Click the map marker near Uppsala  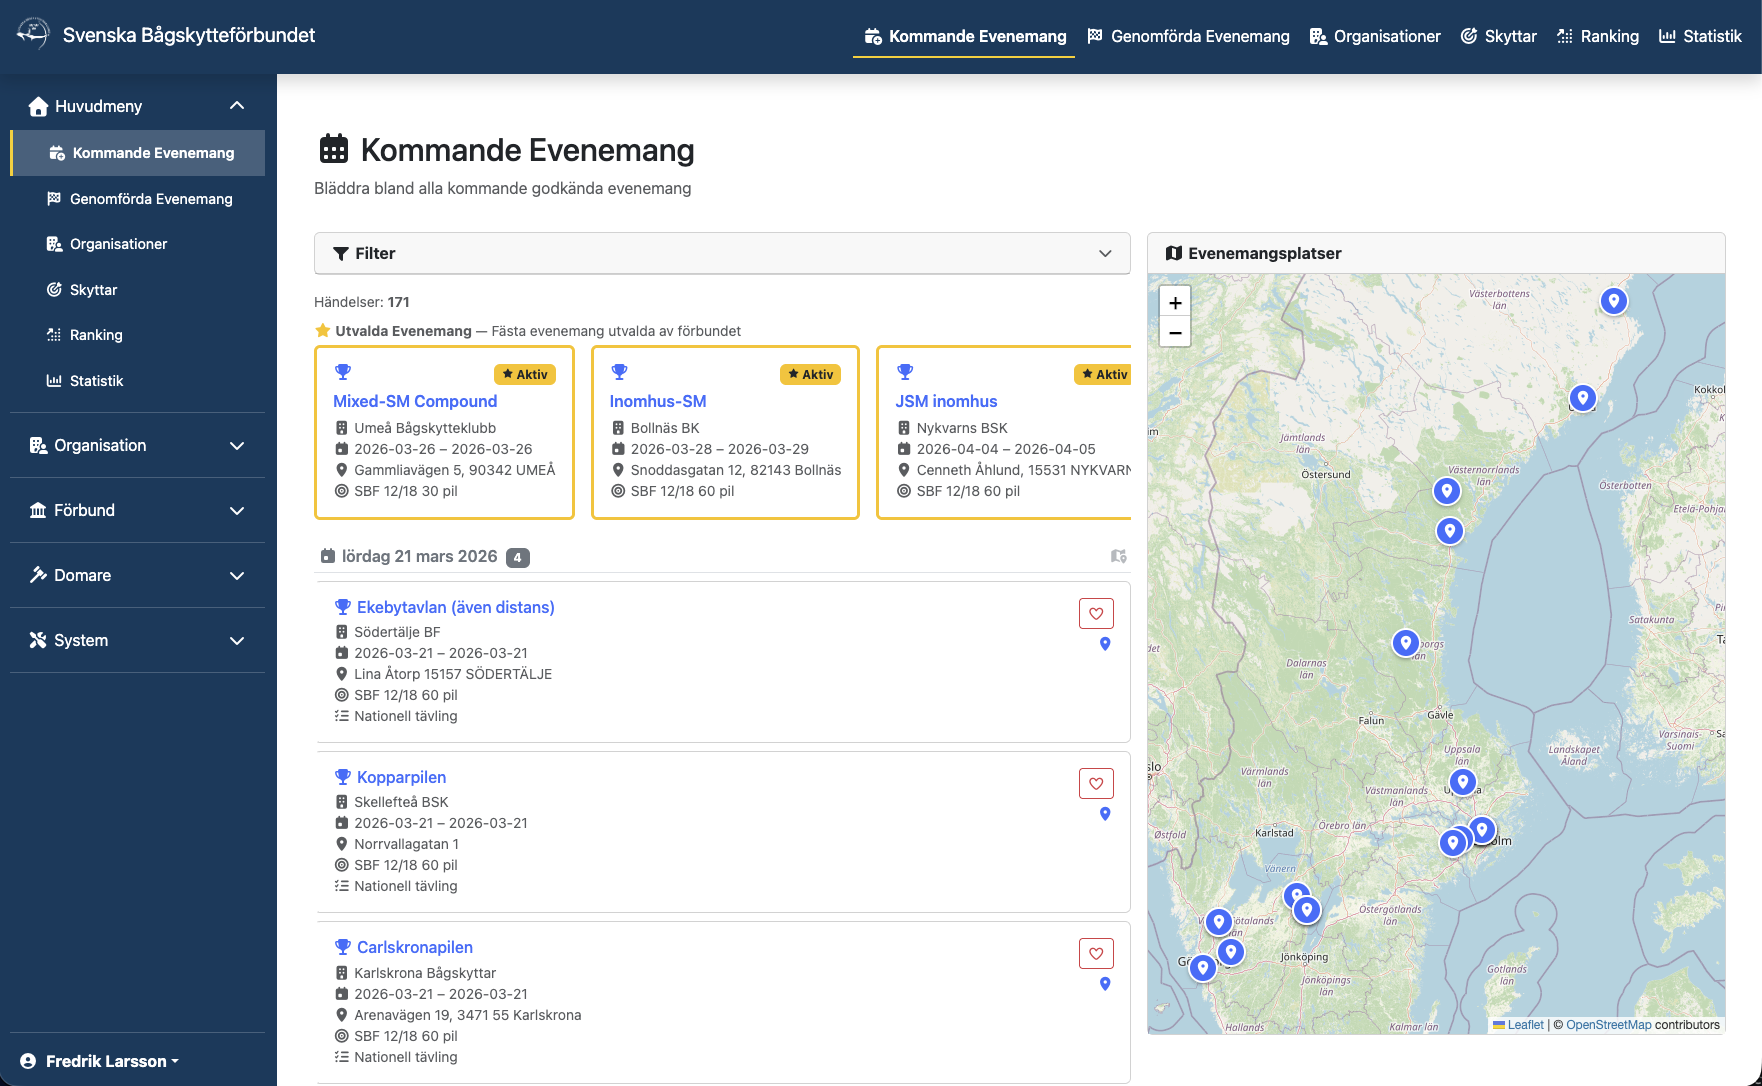point(1463,781)
